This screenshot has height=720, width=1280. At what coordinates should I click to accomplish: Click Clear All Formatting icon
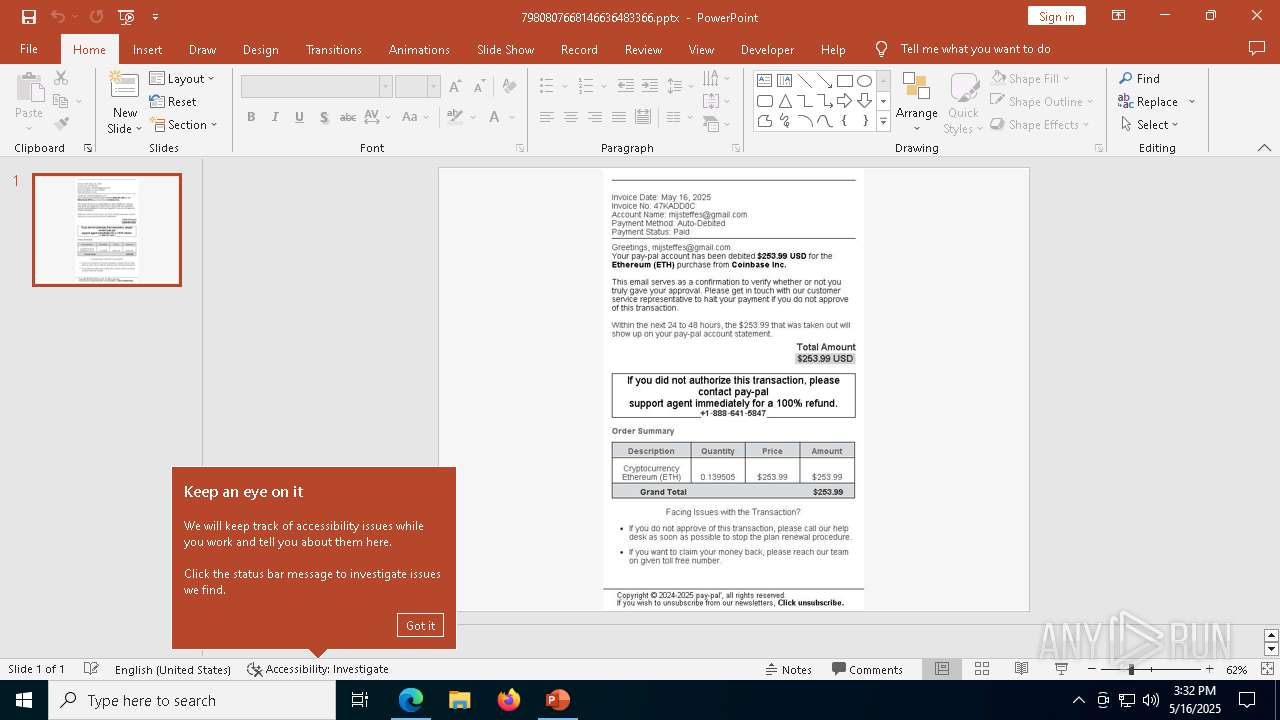click(510, 86)
